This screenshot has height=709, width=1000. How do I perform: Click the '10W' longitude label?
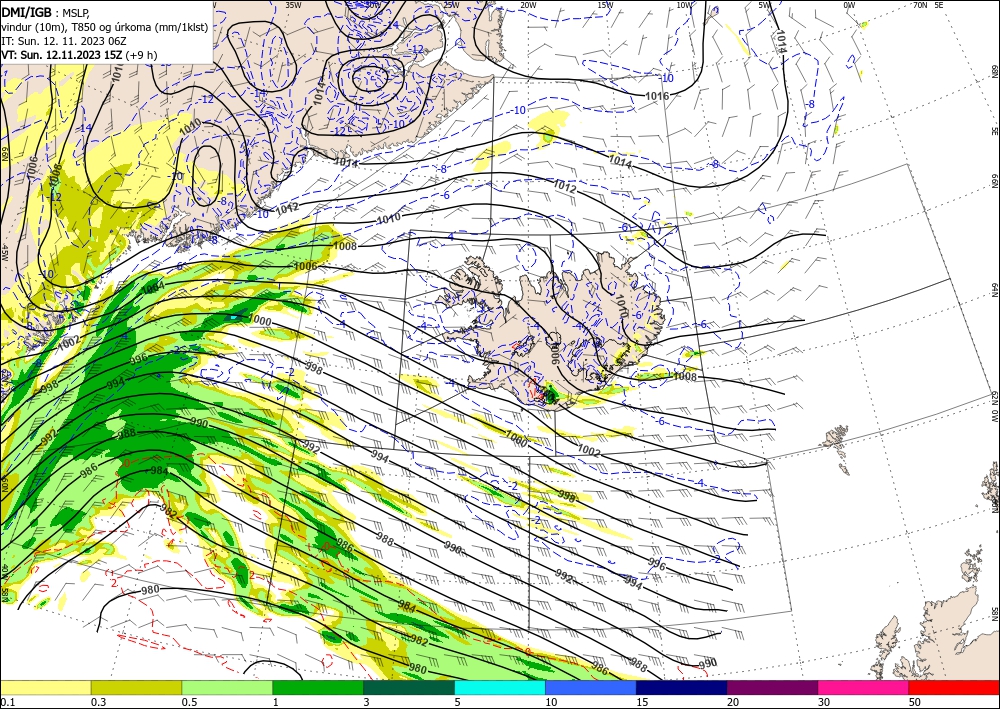pyautogui.click(x=684, y=5)
